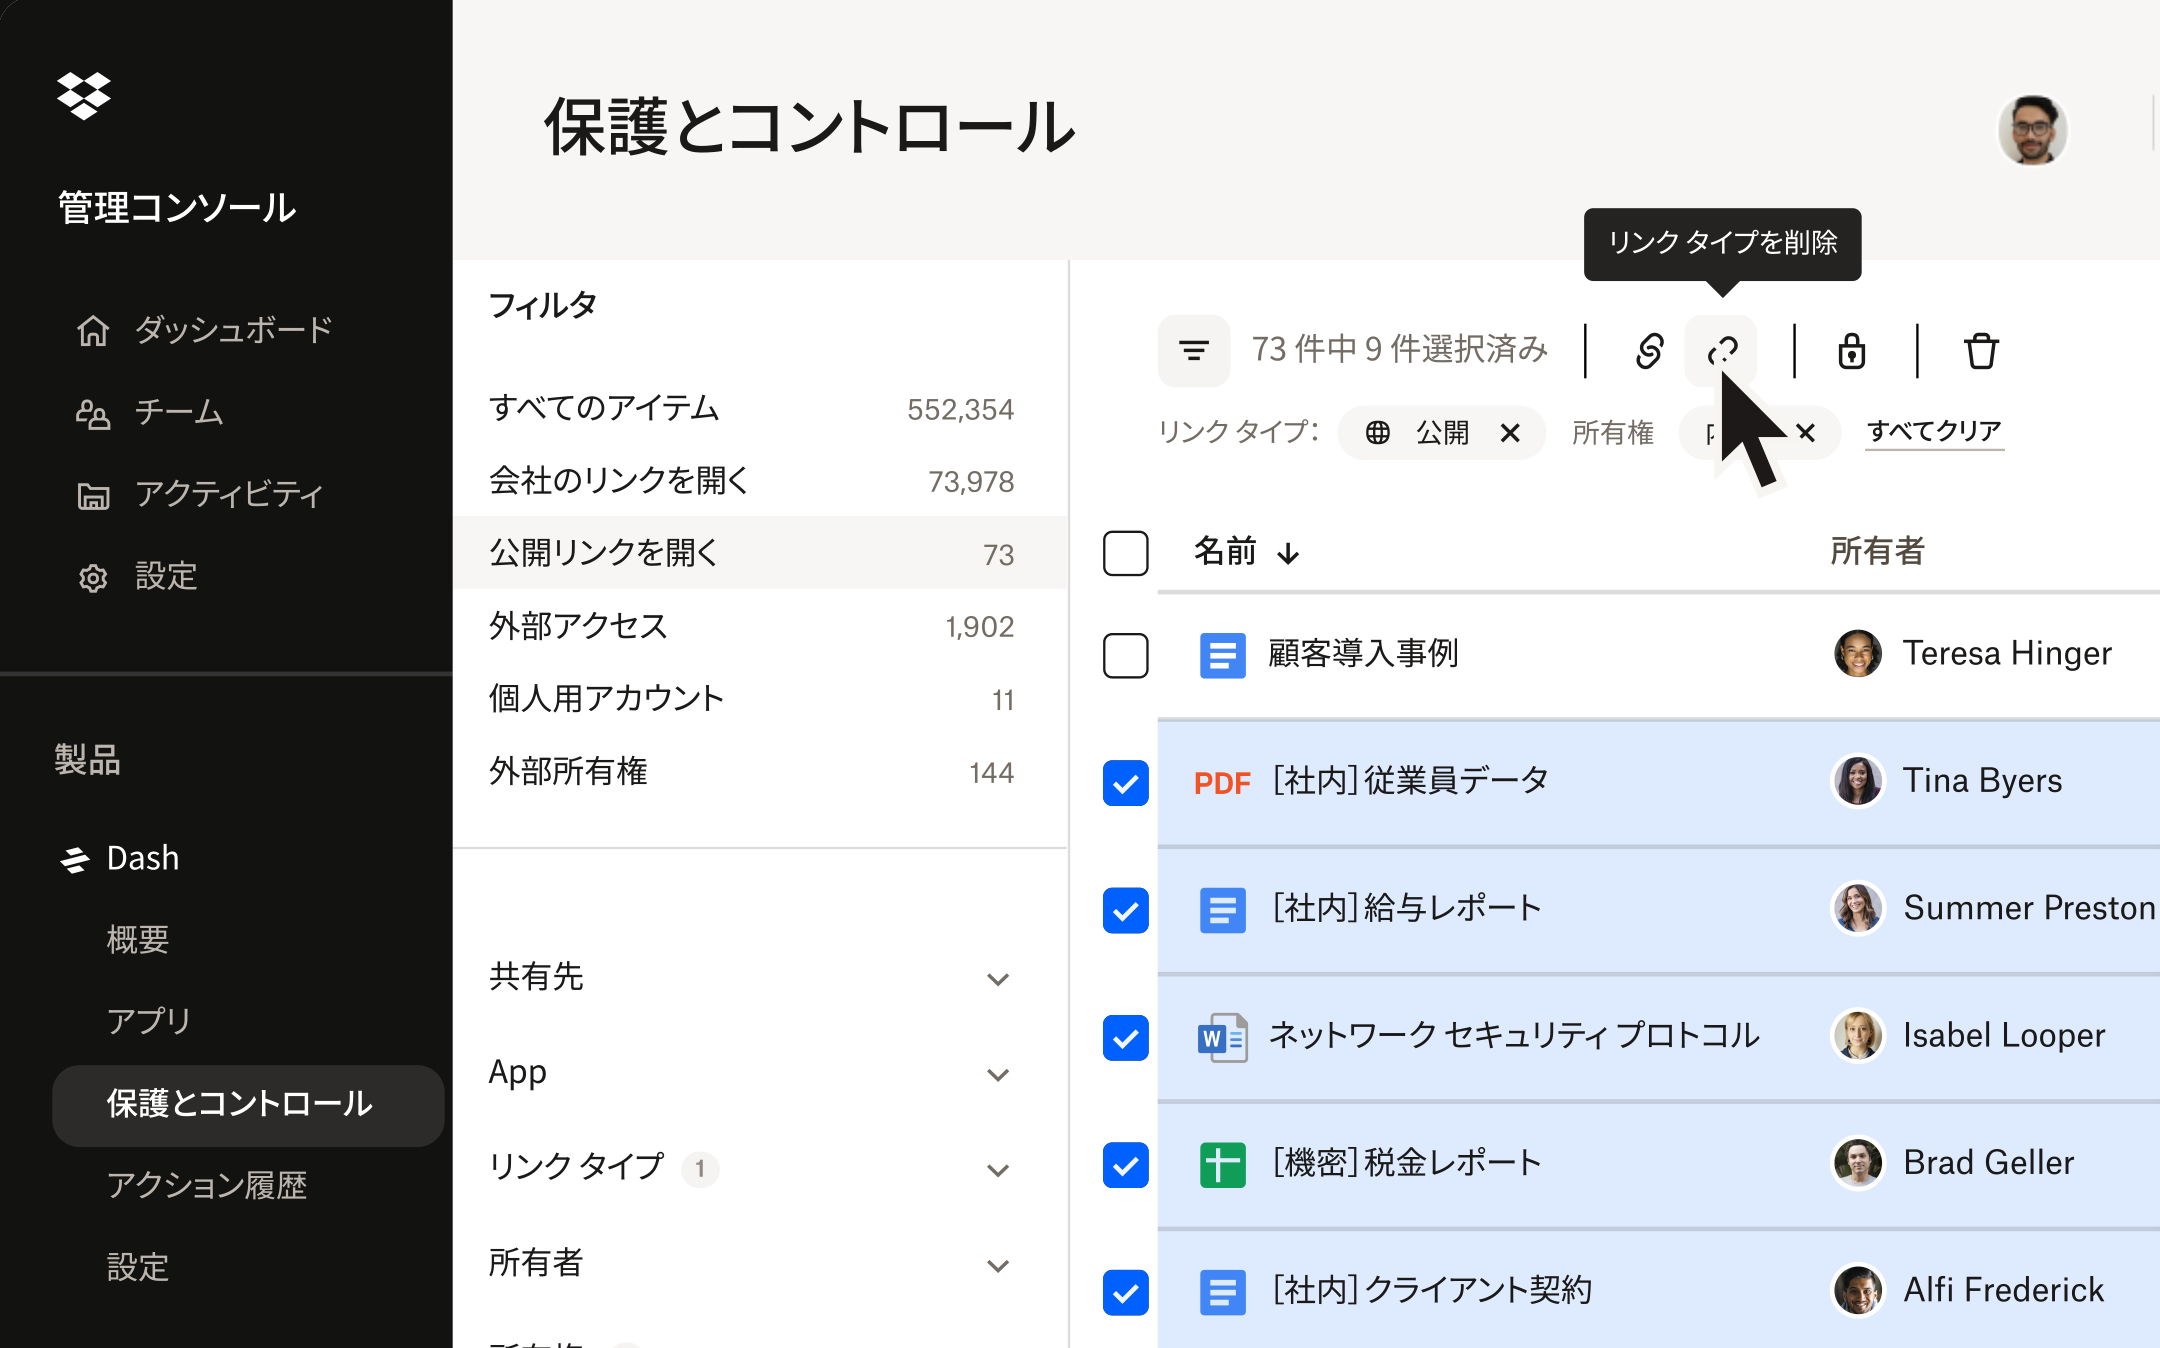Click the 名前 sort arrow
The width and height of the screenshot is (2160, 1348).
pyautogui.click(x=1288, y=553)
